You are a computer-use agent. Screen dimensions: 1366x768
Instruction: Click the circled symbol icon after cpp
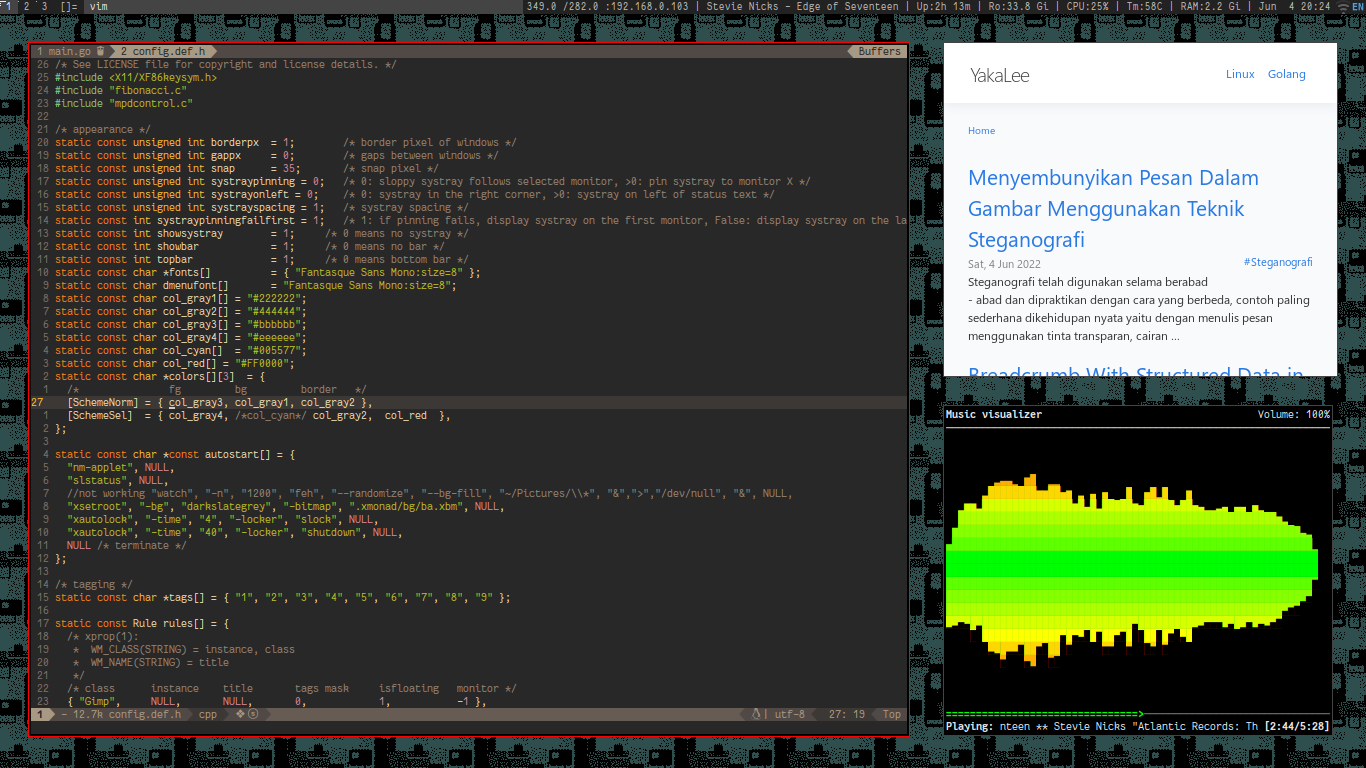click(x=253, y=715)
